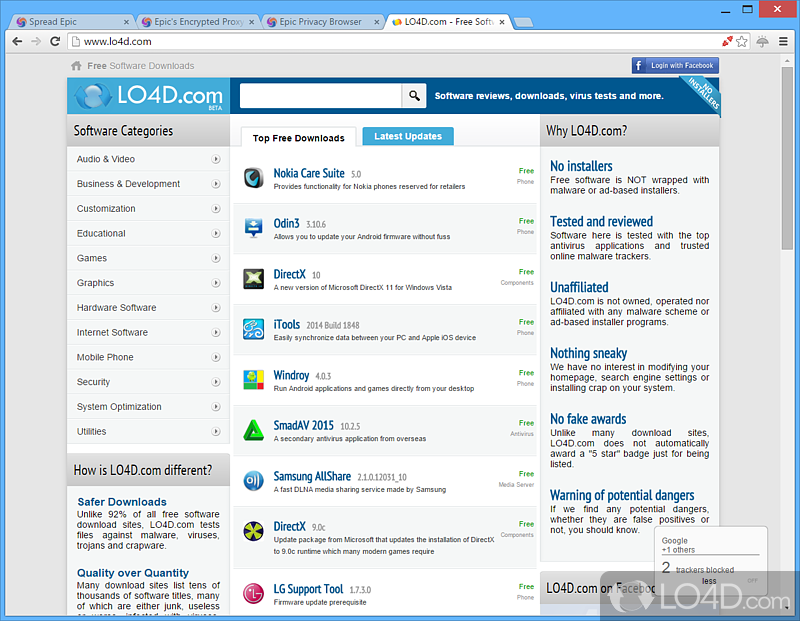Click the LO4D website search input field
800x621 pixels.
[x=320, y=96]
